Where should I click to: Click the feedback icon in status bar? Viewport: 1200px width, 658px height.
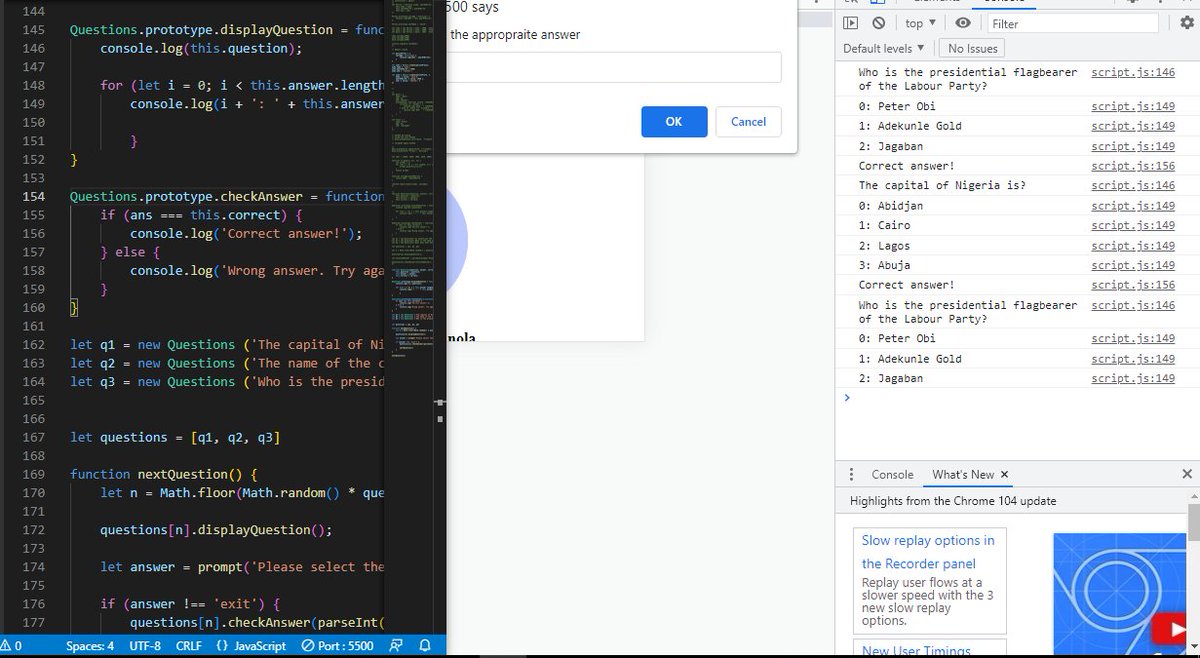(x=396, y=645)
